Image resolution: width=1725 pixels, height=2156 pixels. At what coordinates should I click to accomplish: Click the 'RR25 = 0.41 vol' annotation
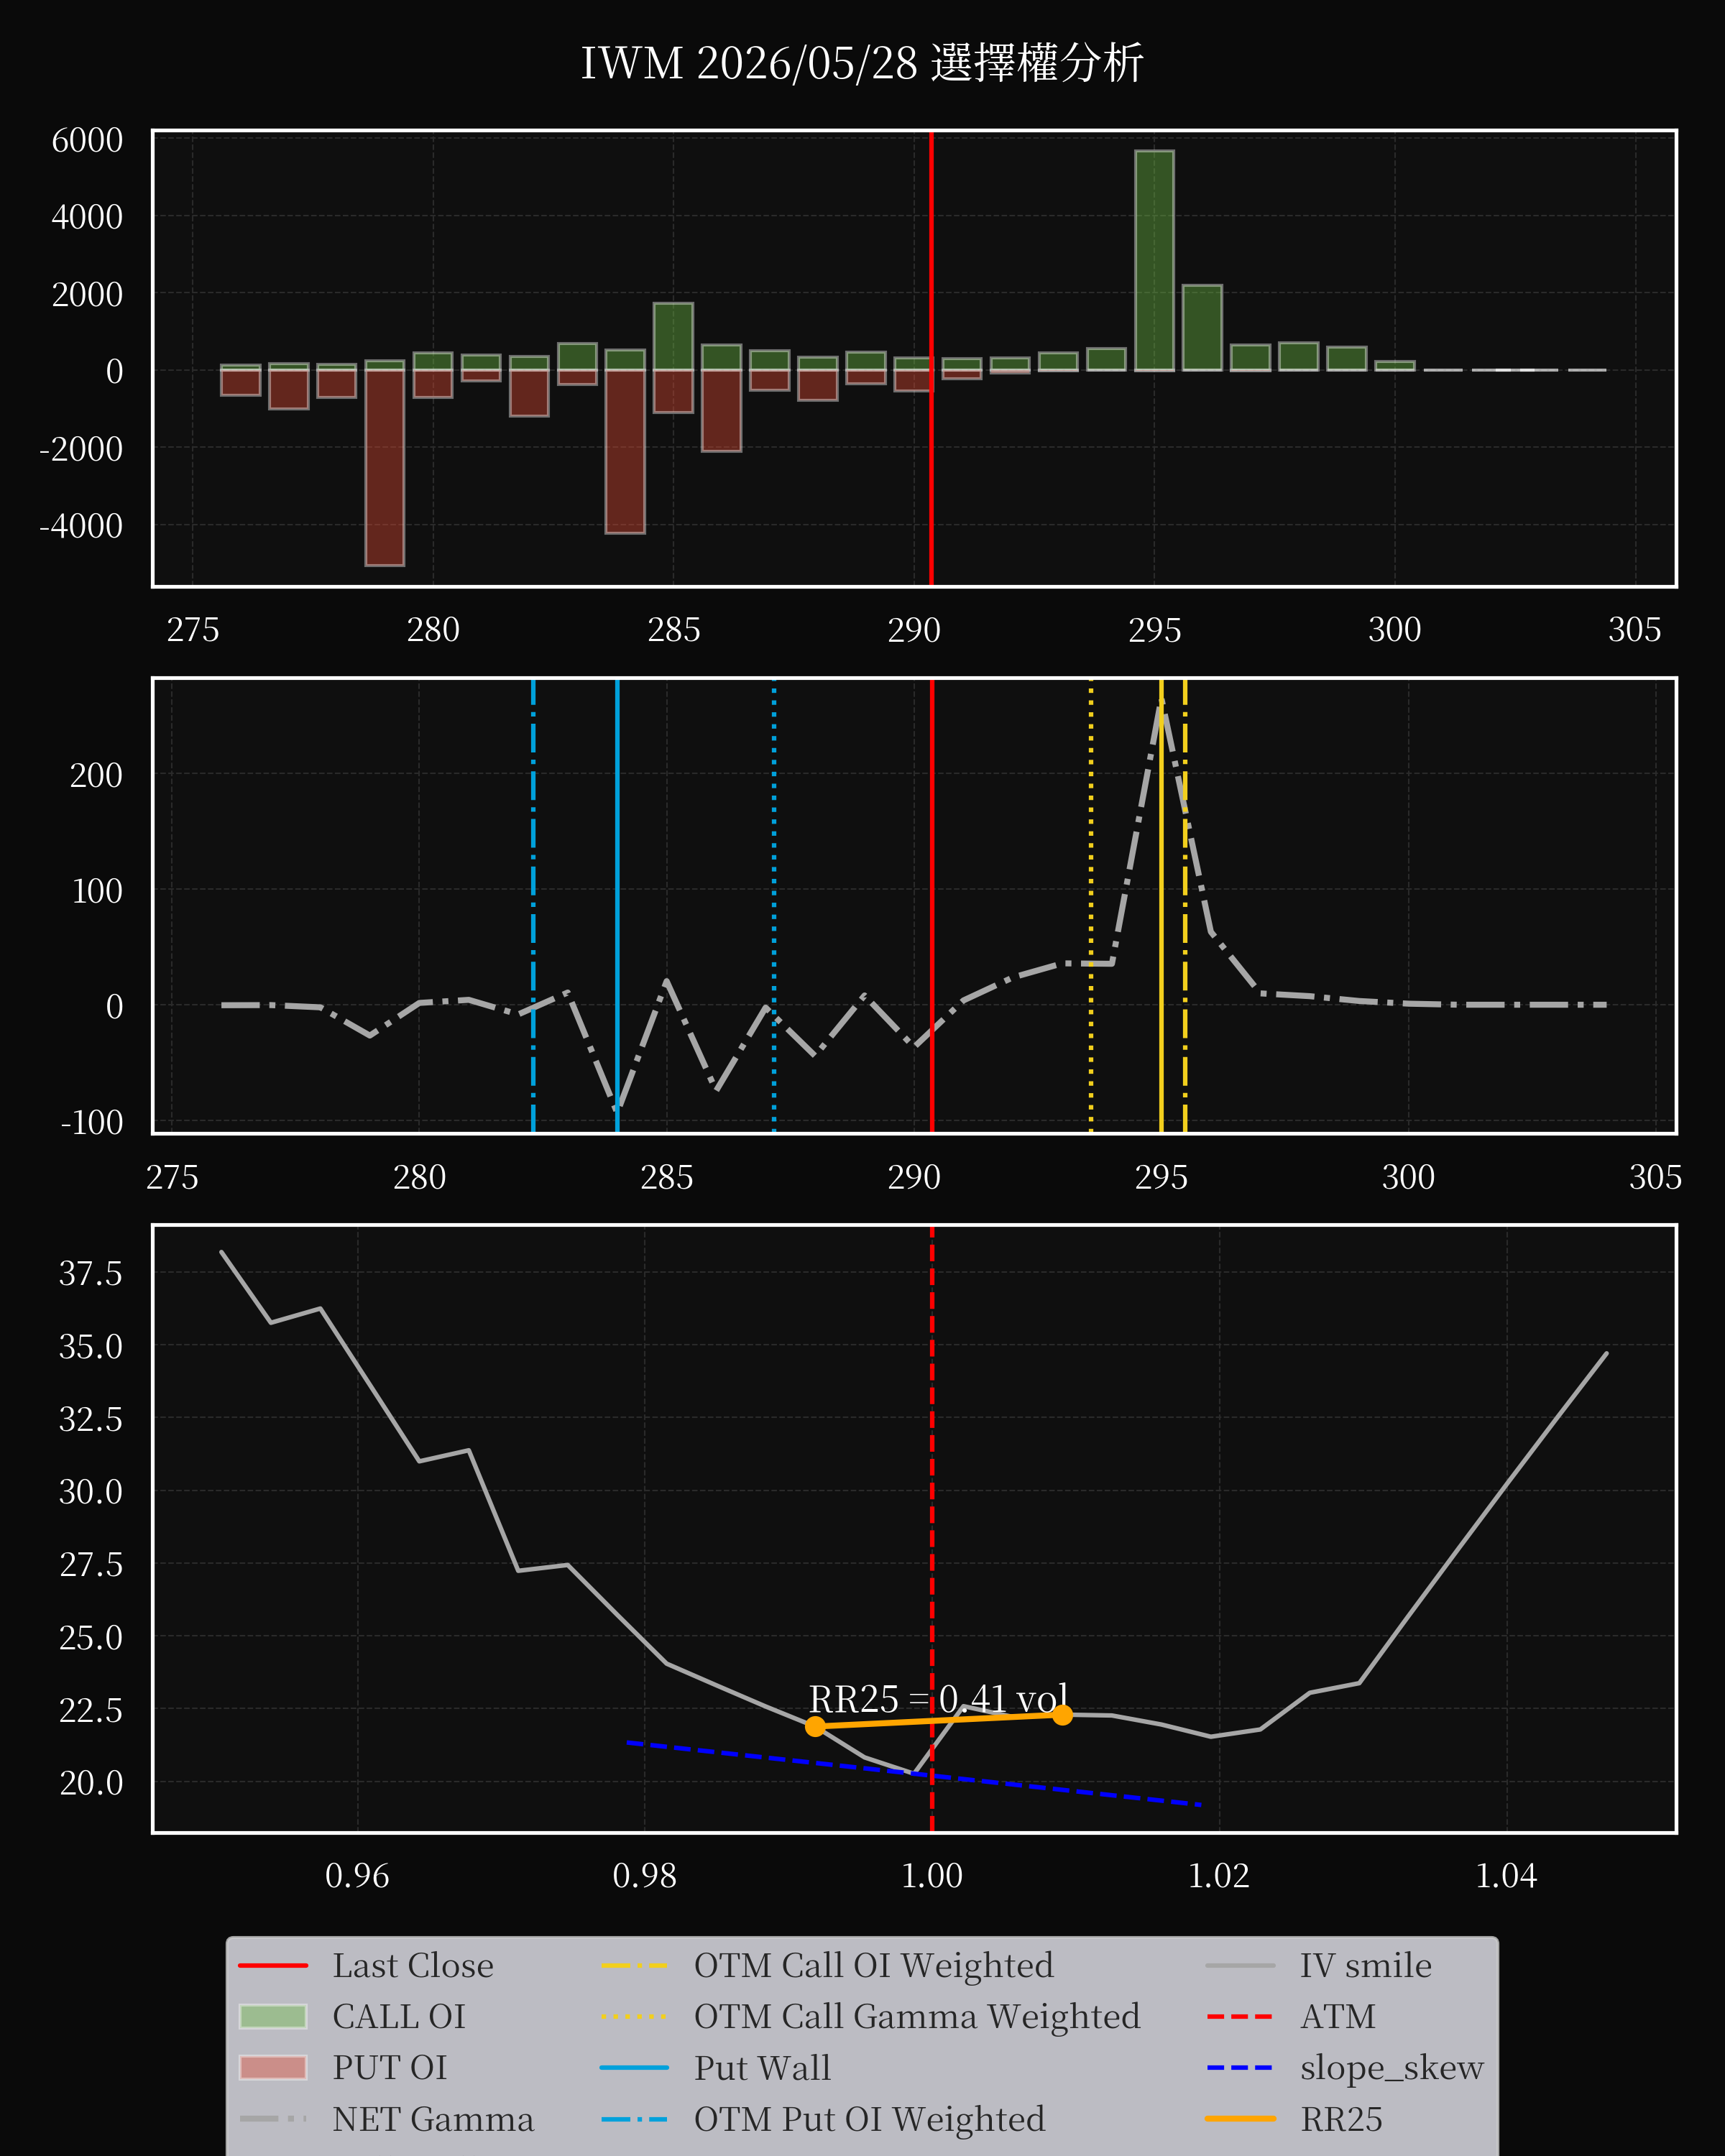[x=938, y=1699]
